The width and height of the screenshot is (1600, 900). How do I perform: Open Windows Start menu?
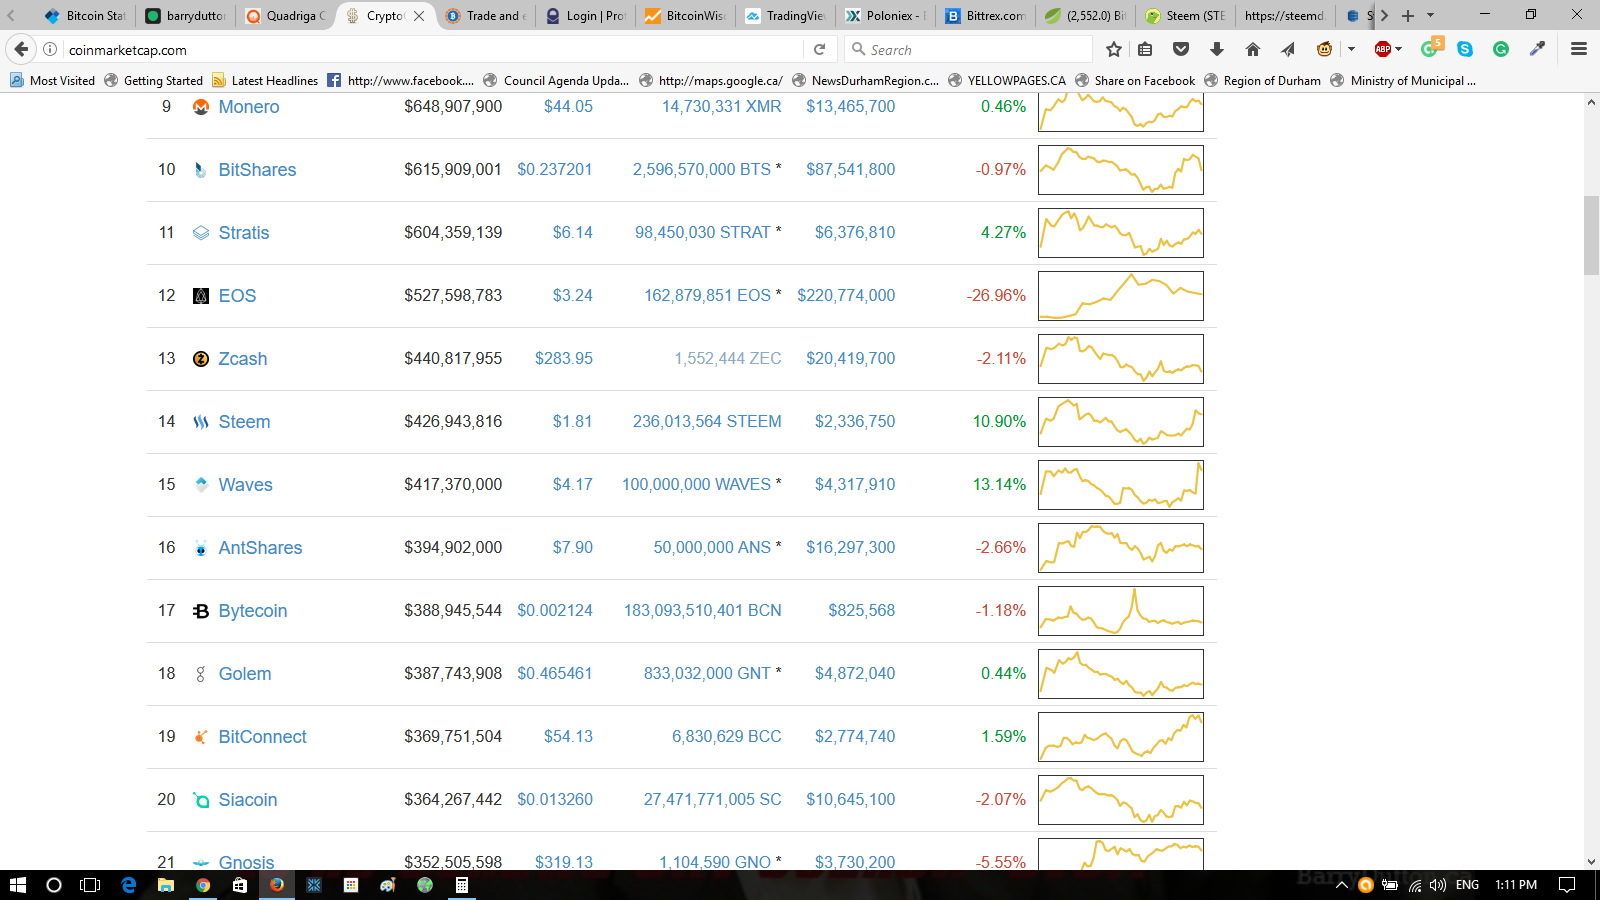click(17, 885)
